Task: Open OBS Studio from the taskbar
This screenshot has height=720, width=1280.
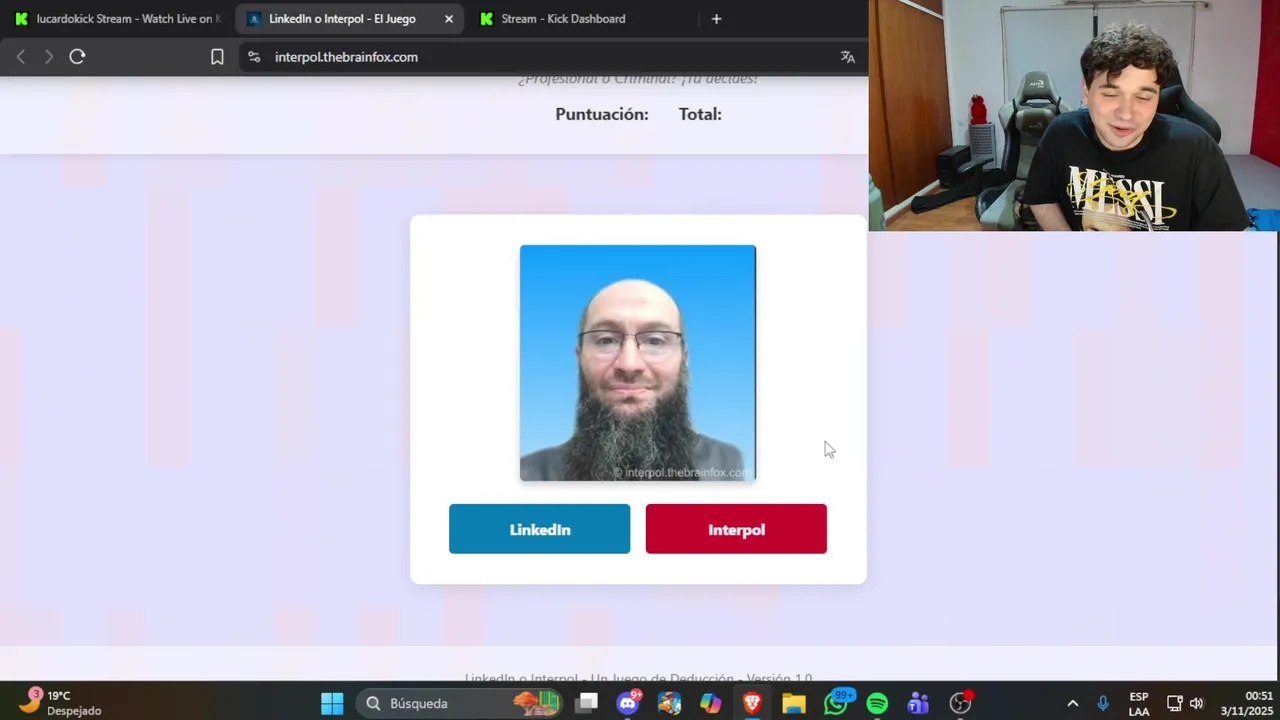Action: coord(960,703)
